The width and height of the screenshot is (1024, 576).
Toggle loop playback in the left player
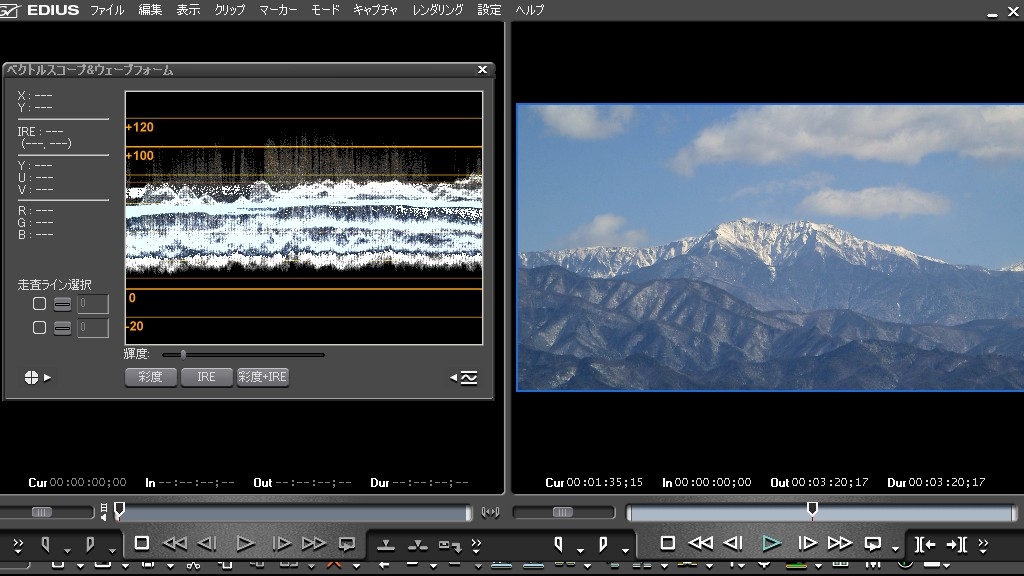[347, 543]
